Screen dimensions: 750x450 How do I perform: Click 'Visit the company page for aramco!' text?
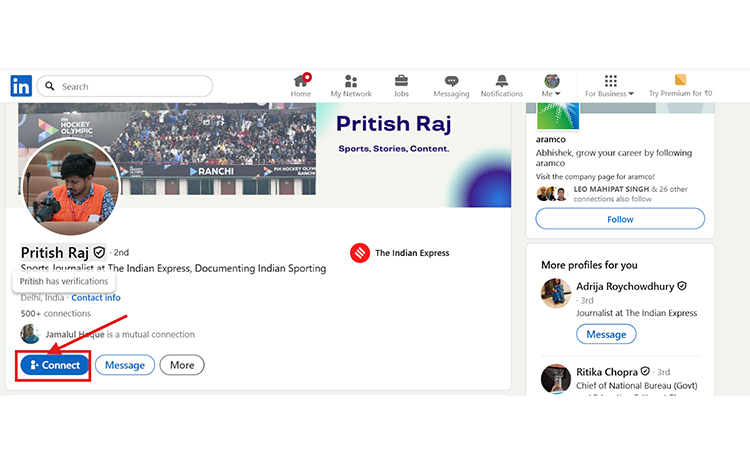[595, 176]
